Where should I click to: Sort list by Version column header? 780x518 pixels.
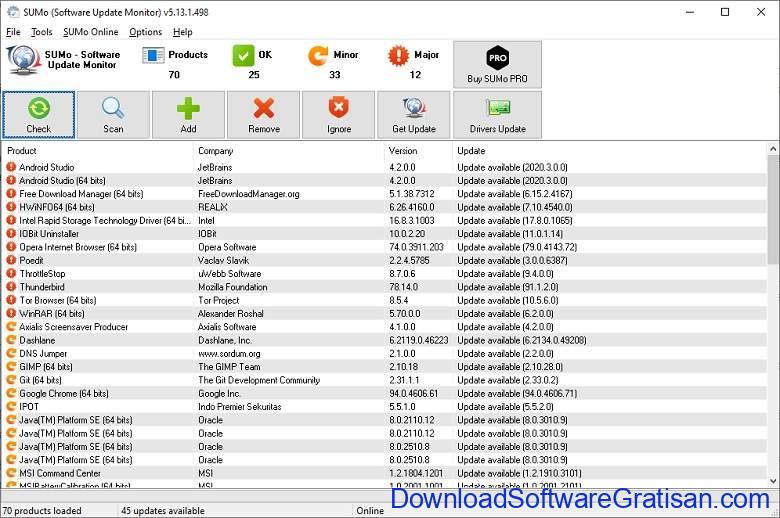tap(419, 151)
